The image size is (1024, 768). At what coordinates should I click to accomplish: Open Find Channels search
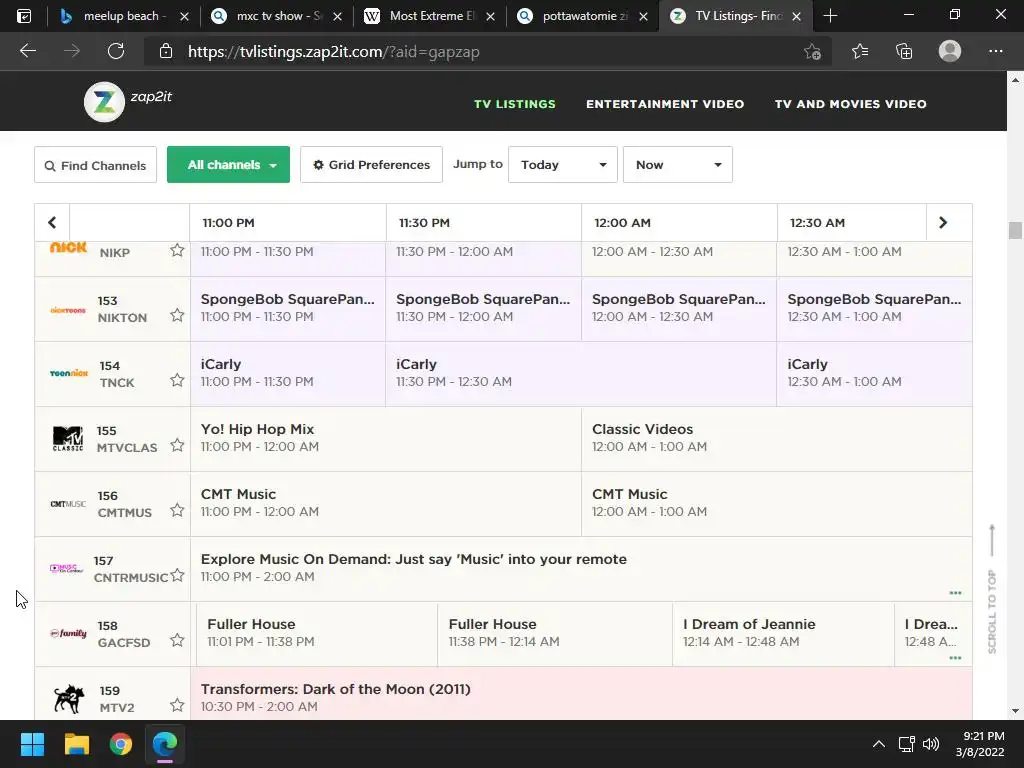tap(95, 165)
